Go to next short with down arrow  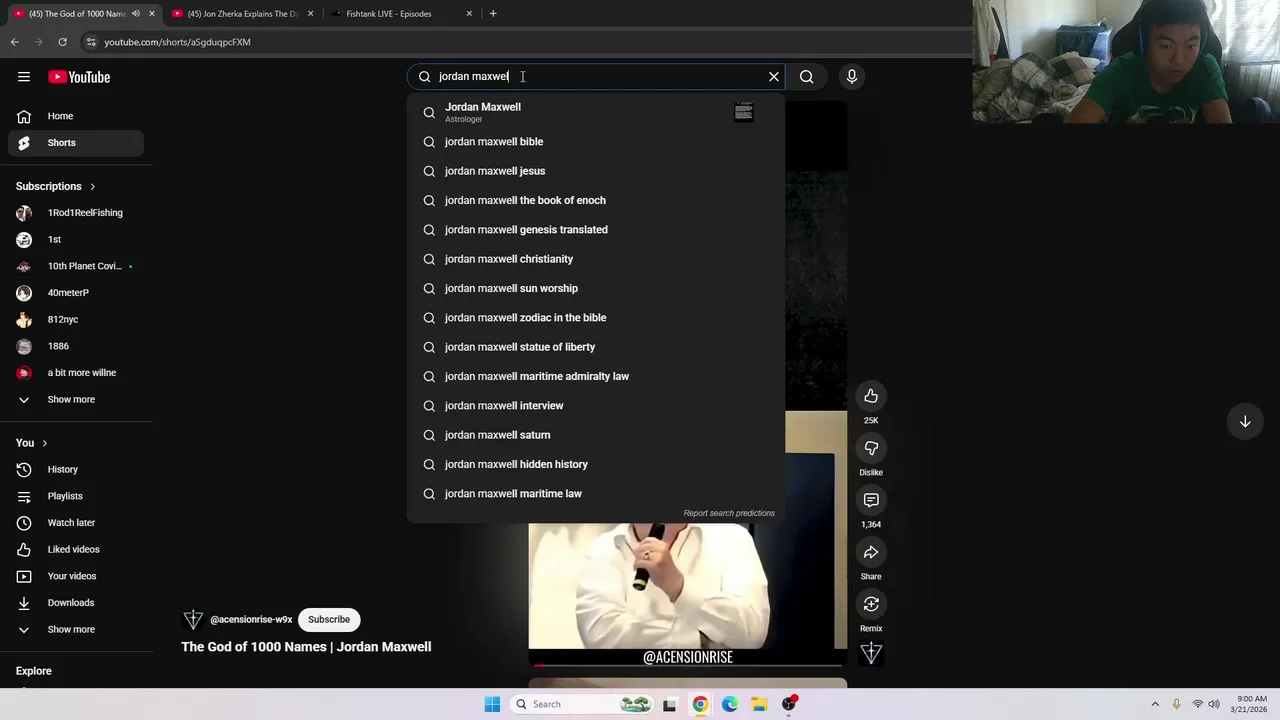click(1245, 422)
